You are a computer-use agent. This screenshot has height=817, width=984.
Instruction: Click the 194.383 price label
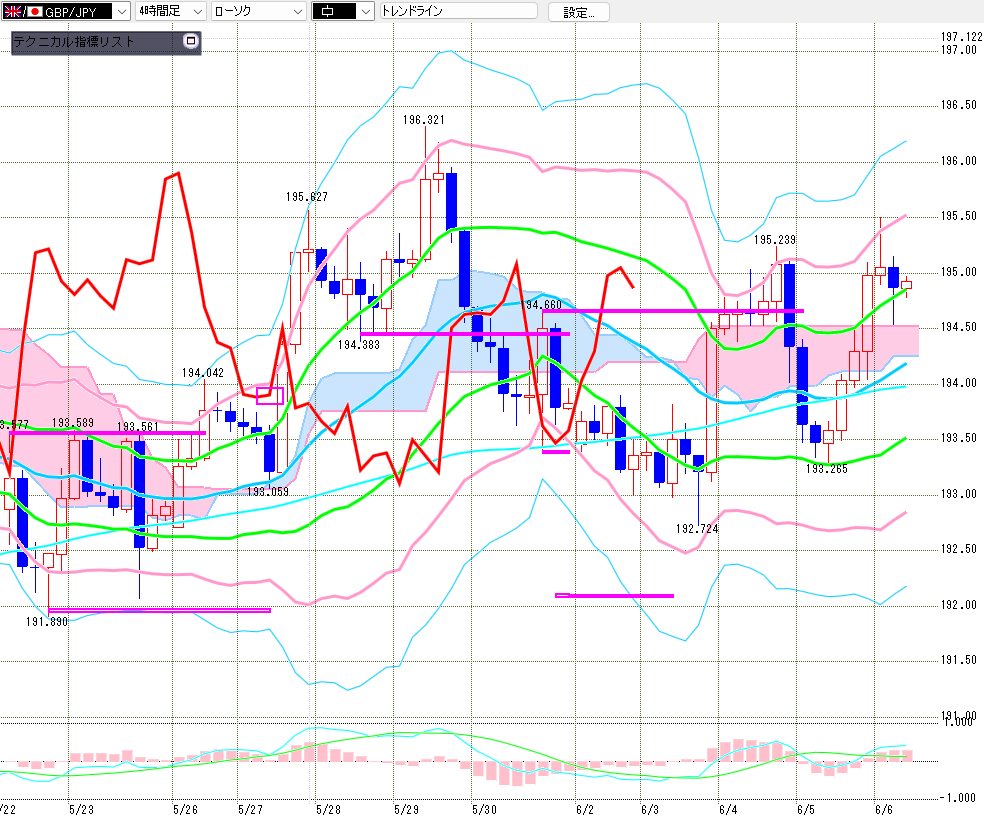tap(358, 344)
